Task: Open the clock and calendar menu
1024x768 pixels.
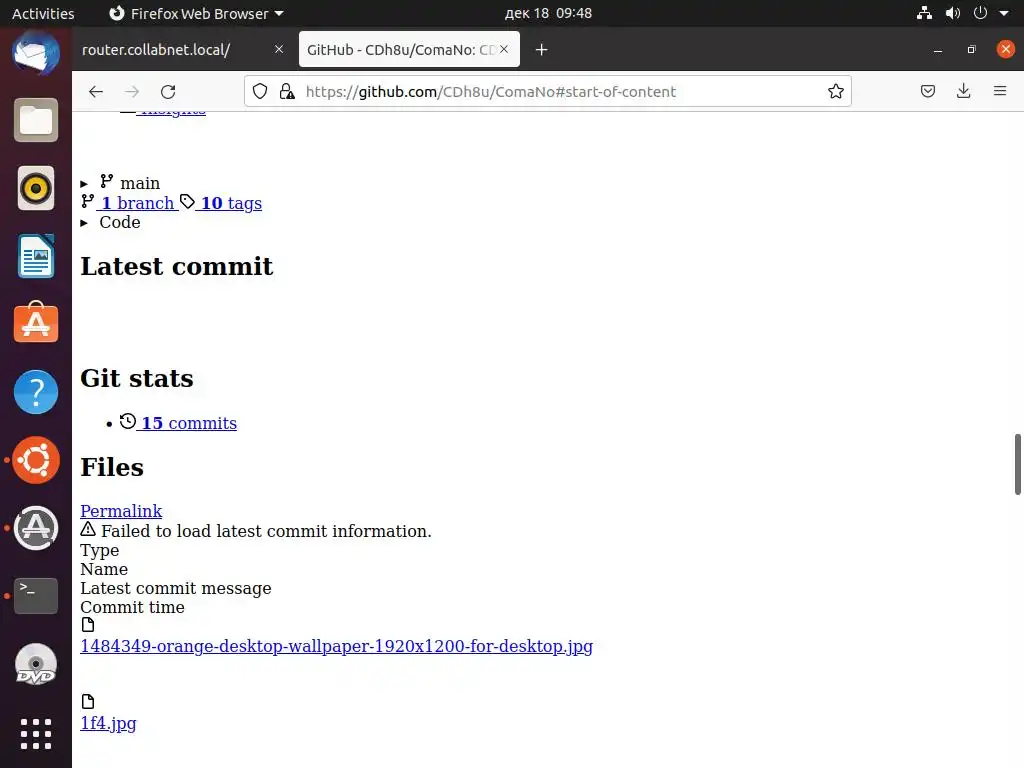Action: [548, 13]
